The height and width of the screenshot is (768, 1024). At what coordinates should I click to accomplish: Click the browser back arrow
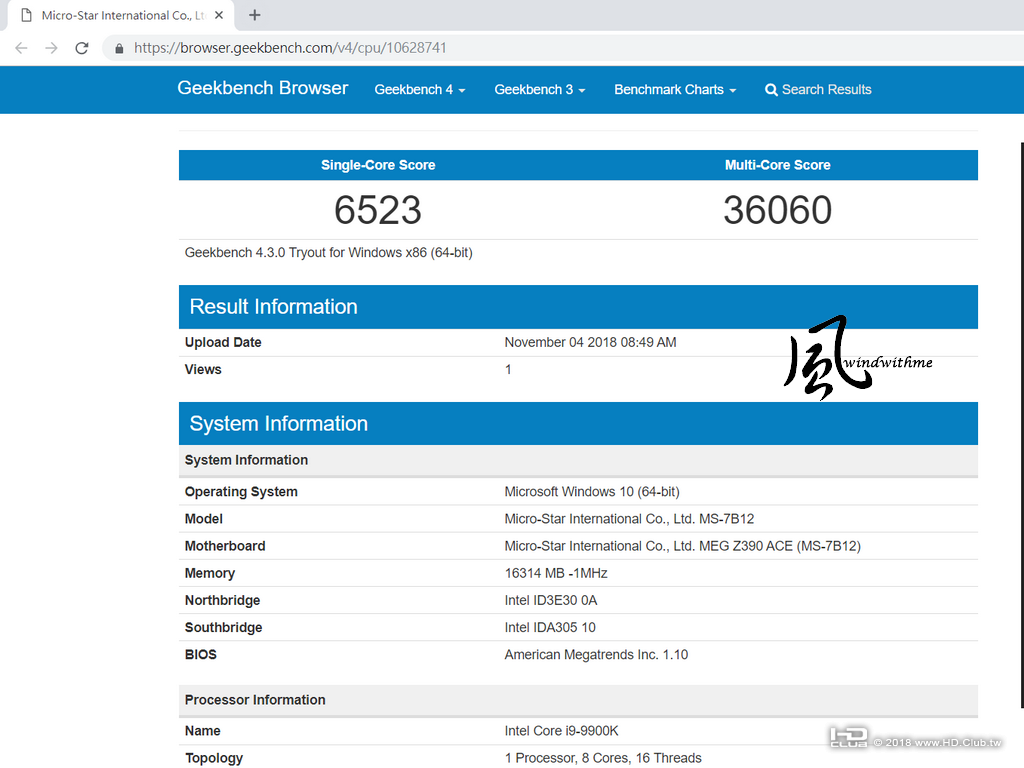[x=22, y=48]
